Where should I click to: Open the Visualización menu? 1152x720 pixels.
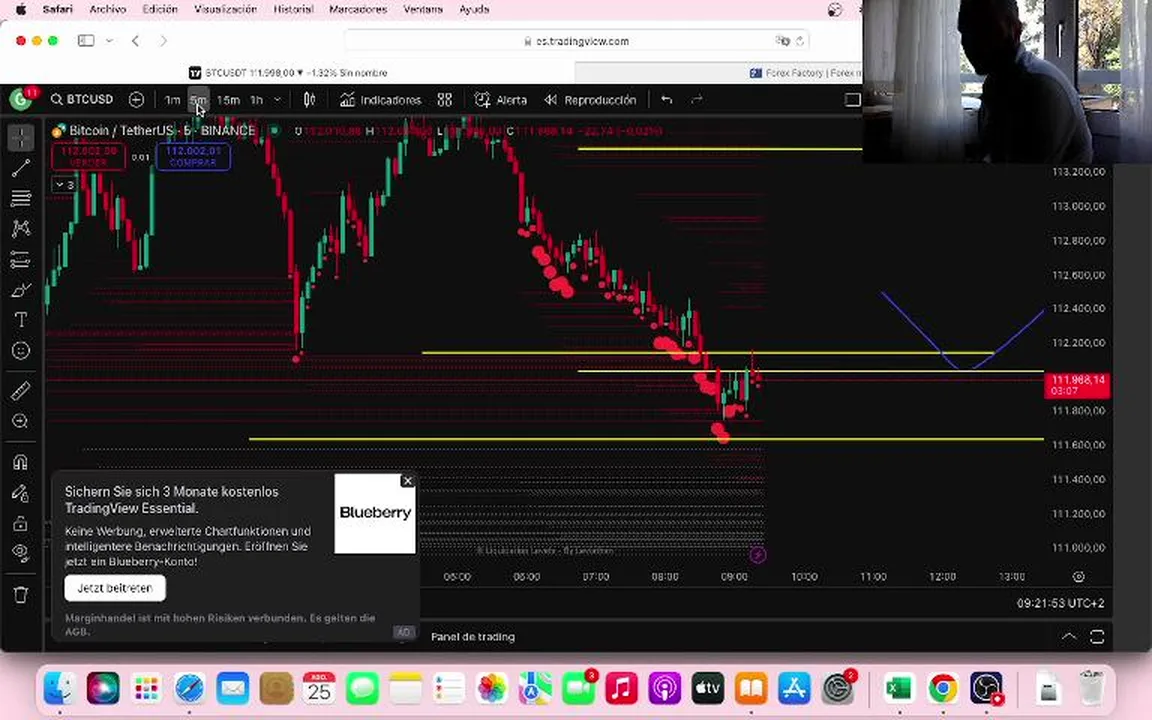[x=226, y=9]
